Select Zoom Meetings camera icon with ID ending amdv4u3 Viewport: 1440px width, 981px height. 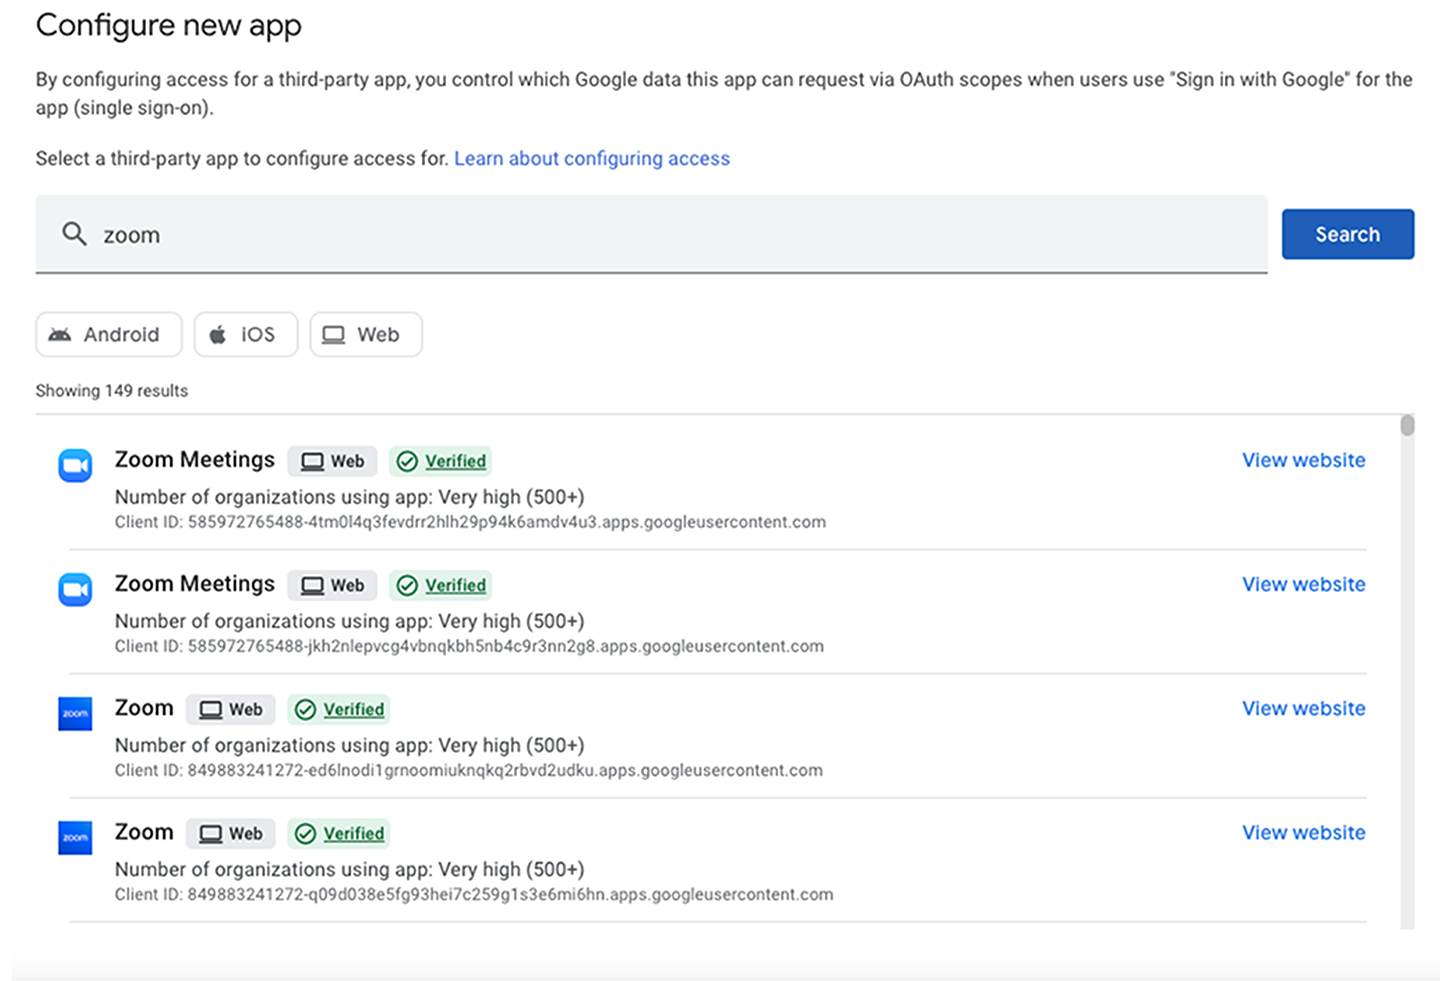pyautogui.click(x=75, y=465)
